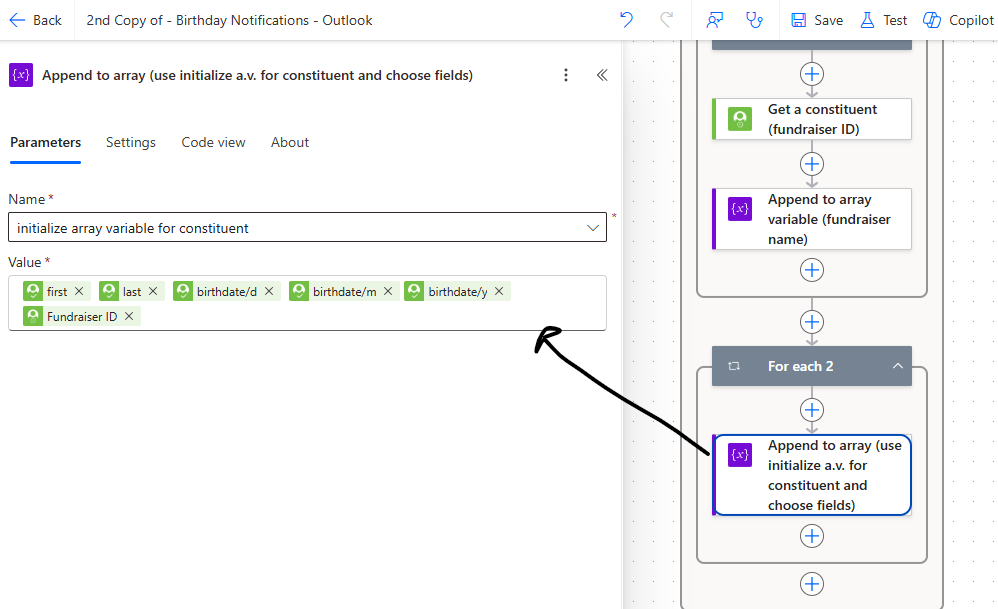The height and width of the screenshot is (609, 998).
Task: Open the About tab
Action: pyautogui.click(x=290, y=143)
